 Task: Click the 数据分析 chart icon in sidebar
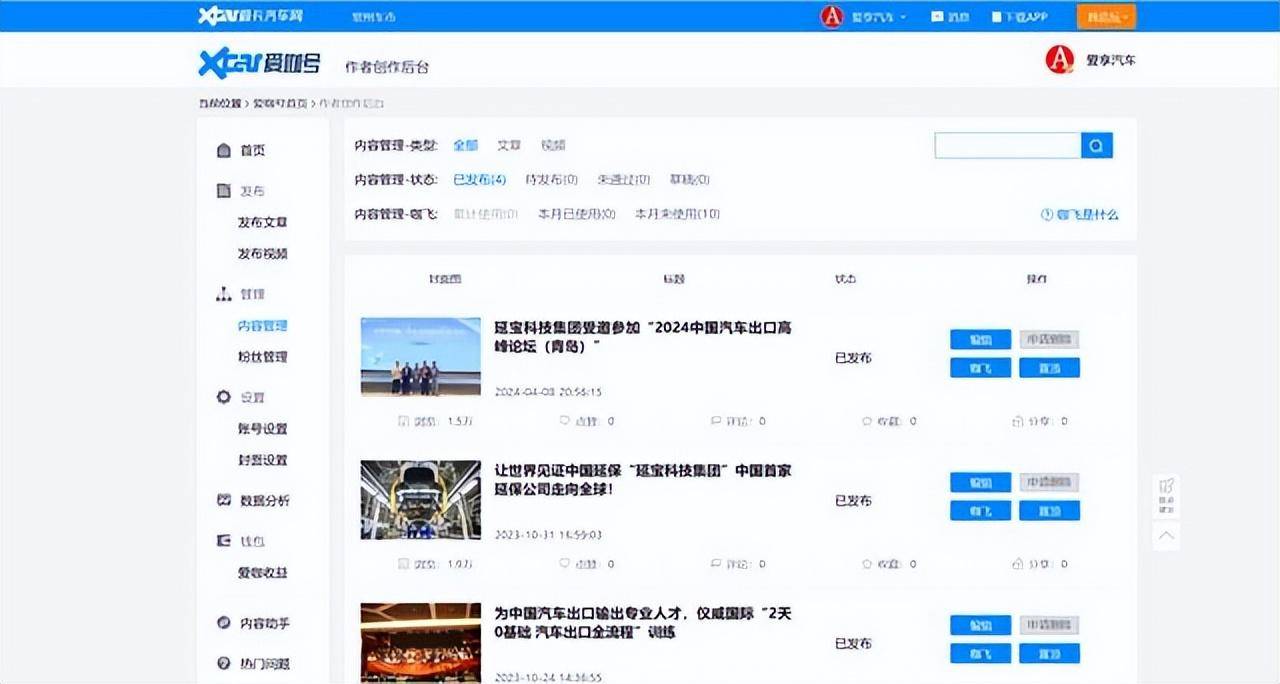click(x=224, y=500)
